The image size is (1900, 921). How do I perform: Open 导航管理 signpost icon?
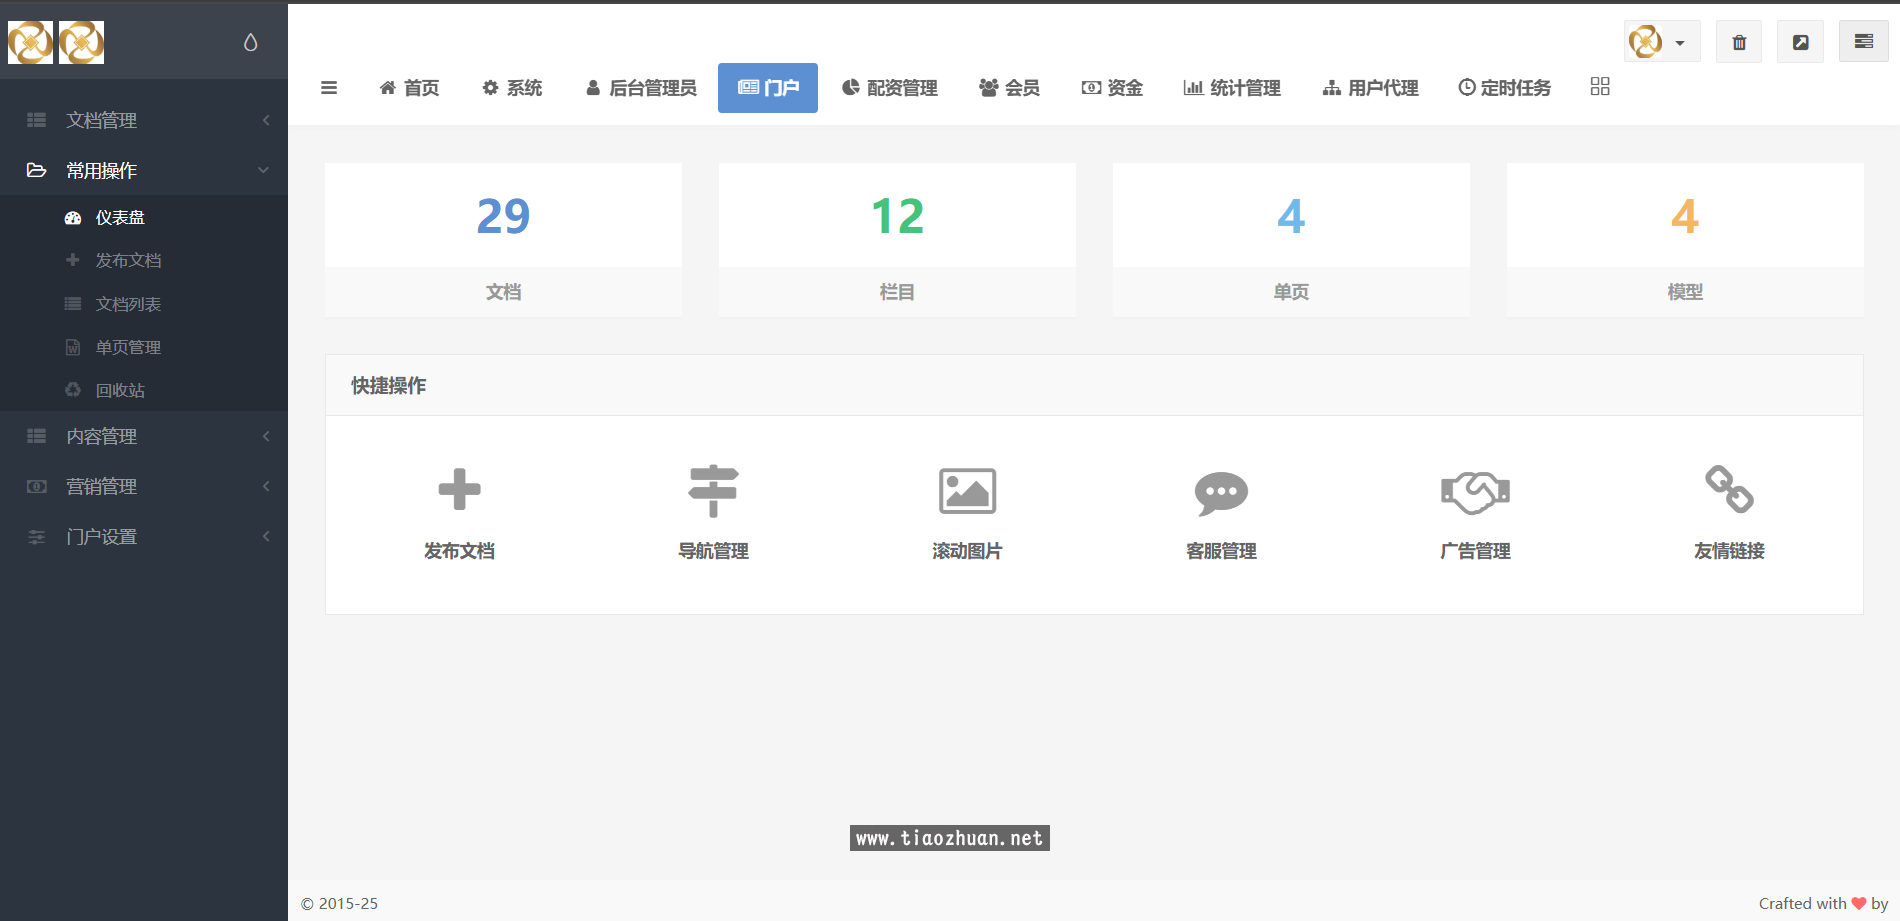click(713, 490)
